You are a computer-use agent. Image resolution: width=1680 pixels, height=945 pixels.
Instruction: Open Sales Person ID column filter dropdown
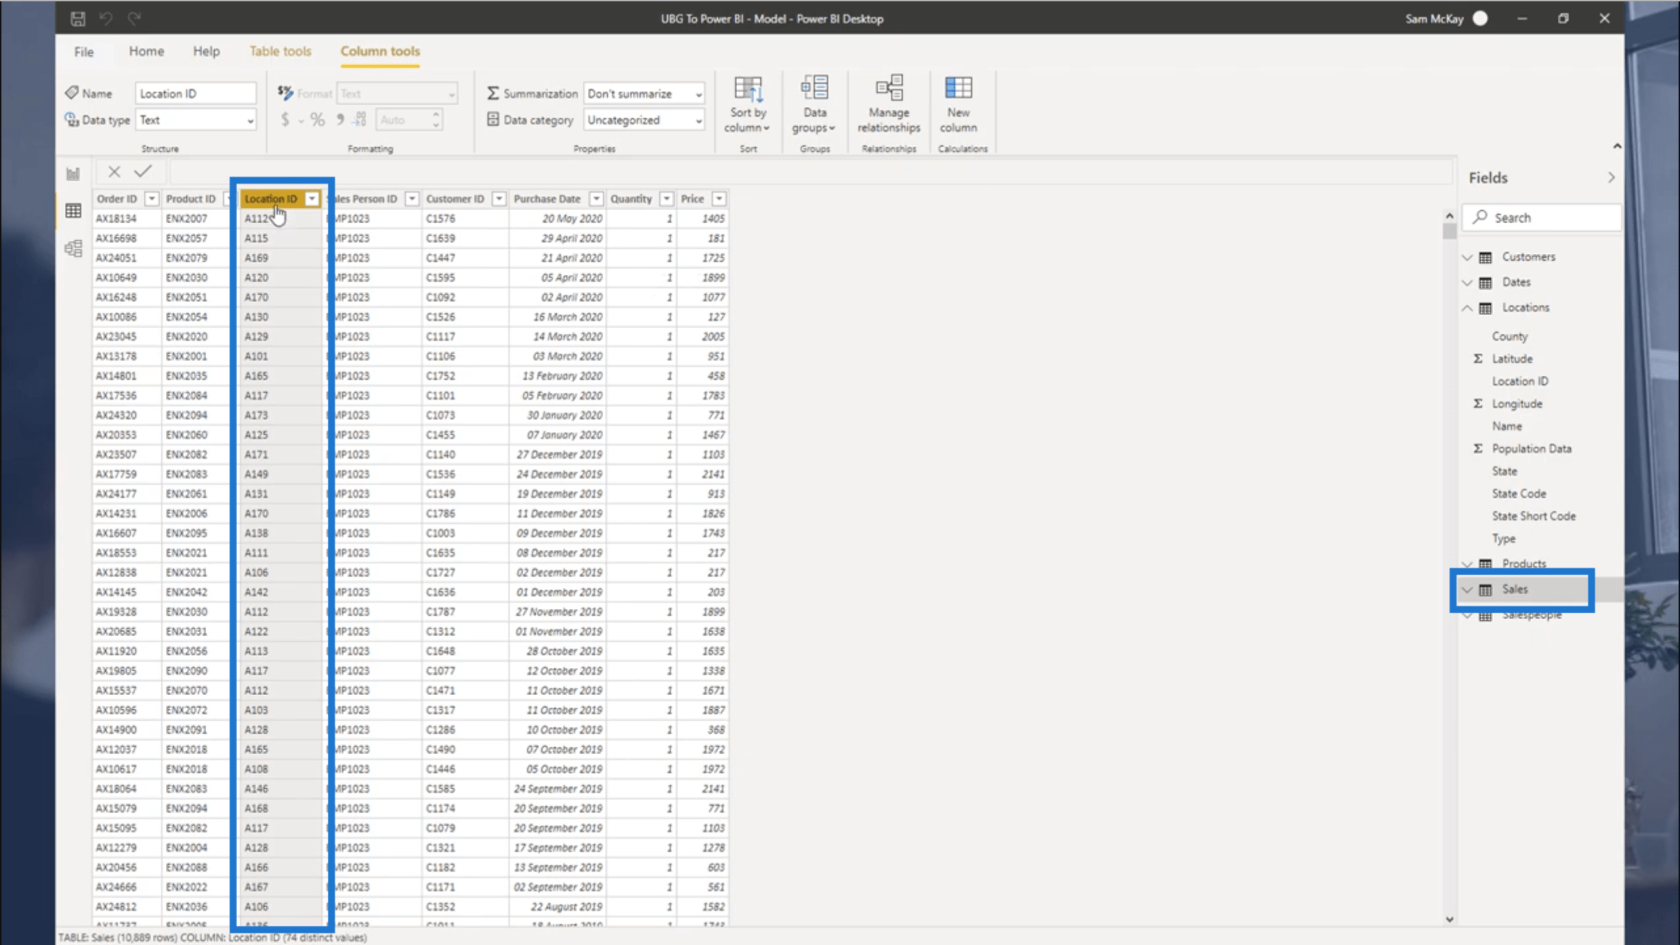[411, 199]
